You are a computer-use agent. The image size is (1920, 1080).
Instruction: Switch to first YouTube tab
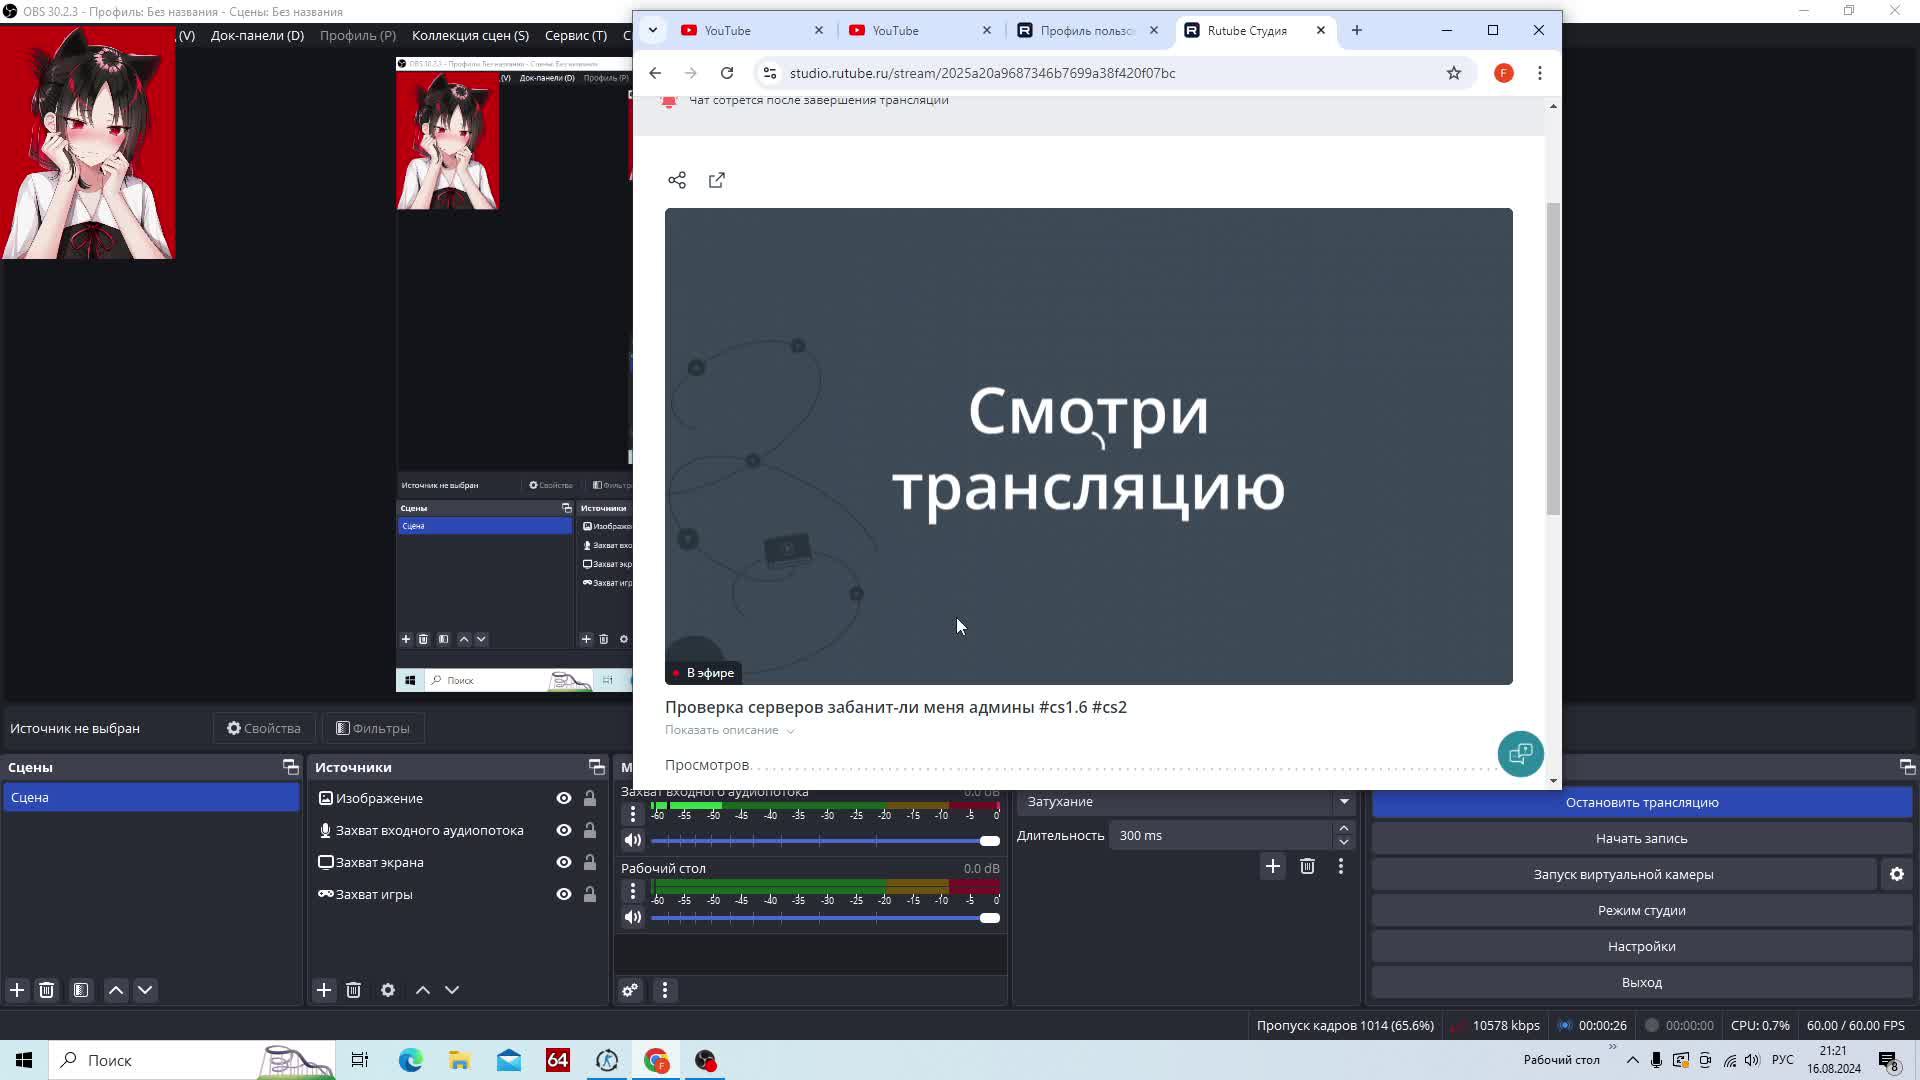coord(750,31)
